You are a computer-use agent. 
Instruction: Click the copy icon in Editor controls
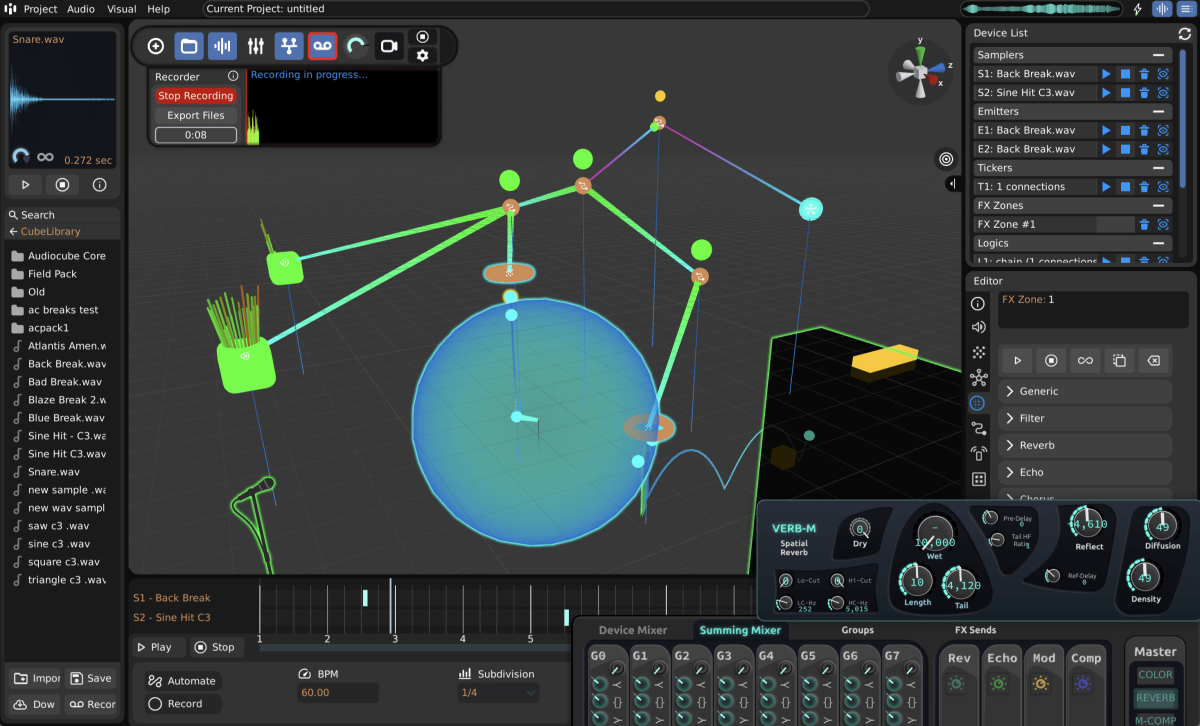pos(1120,360)
